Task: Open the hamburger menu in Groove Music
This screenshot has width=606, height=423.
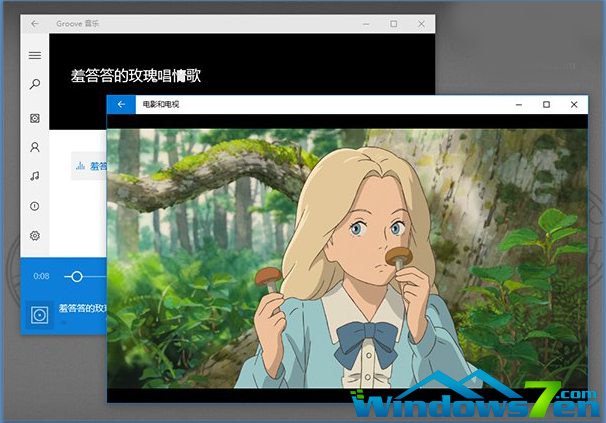Action: (35, 56)
